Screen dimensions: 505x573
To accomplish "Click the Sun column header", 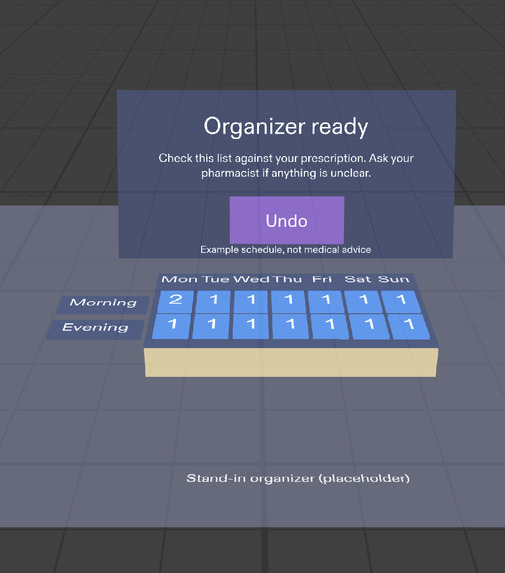I will (x=394, y=280).
